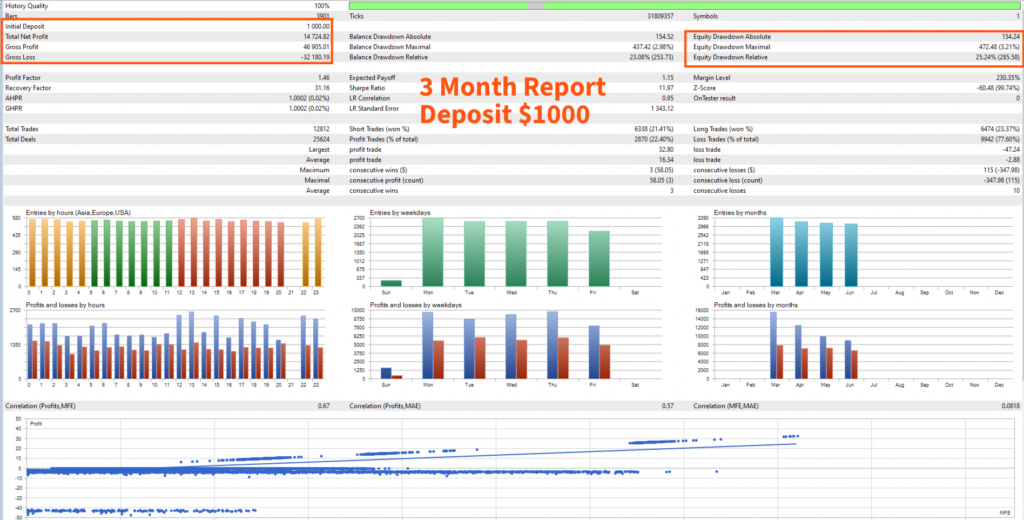Screen dimensions: 1024x520
Task: Select Balance Drawdown Relative value 23.08% (253.73)
Action: pos(650,57)
